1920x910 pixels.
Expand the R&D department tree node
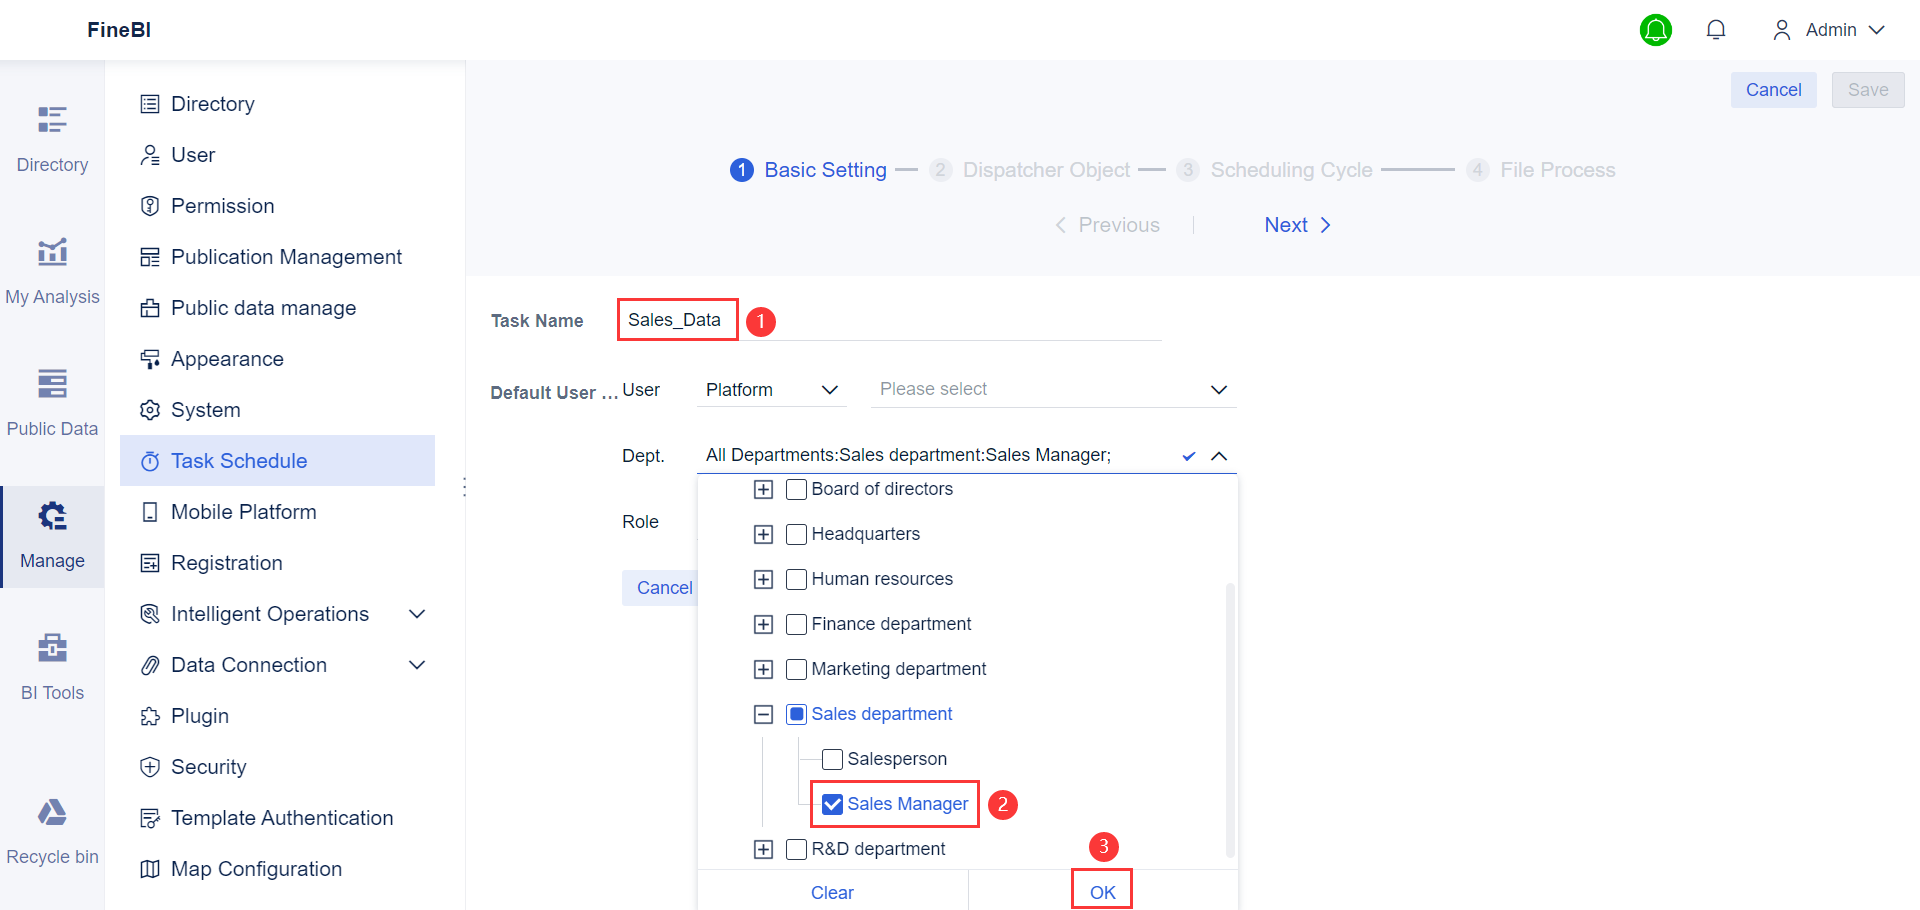764,849
